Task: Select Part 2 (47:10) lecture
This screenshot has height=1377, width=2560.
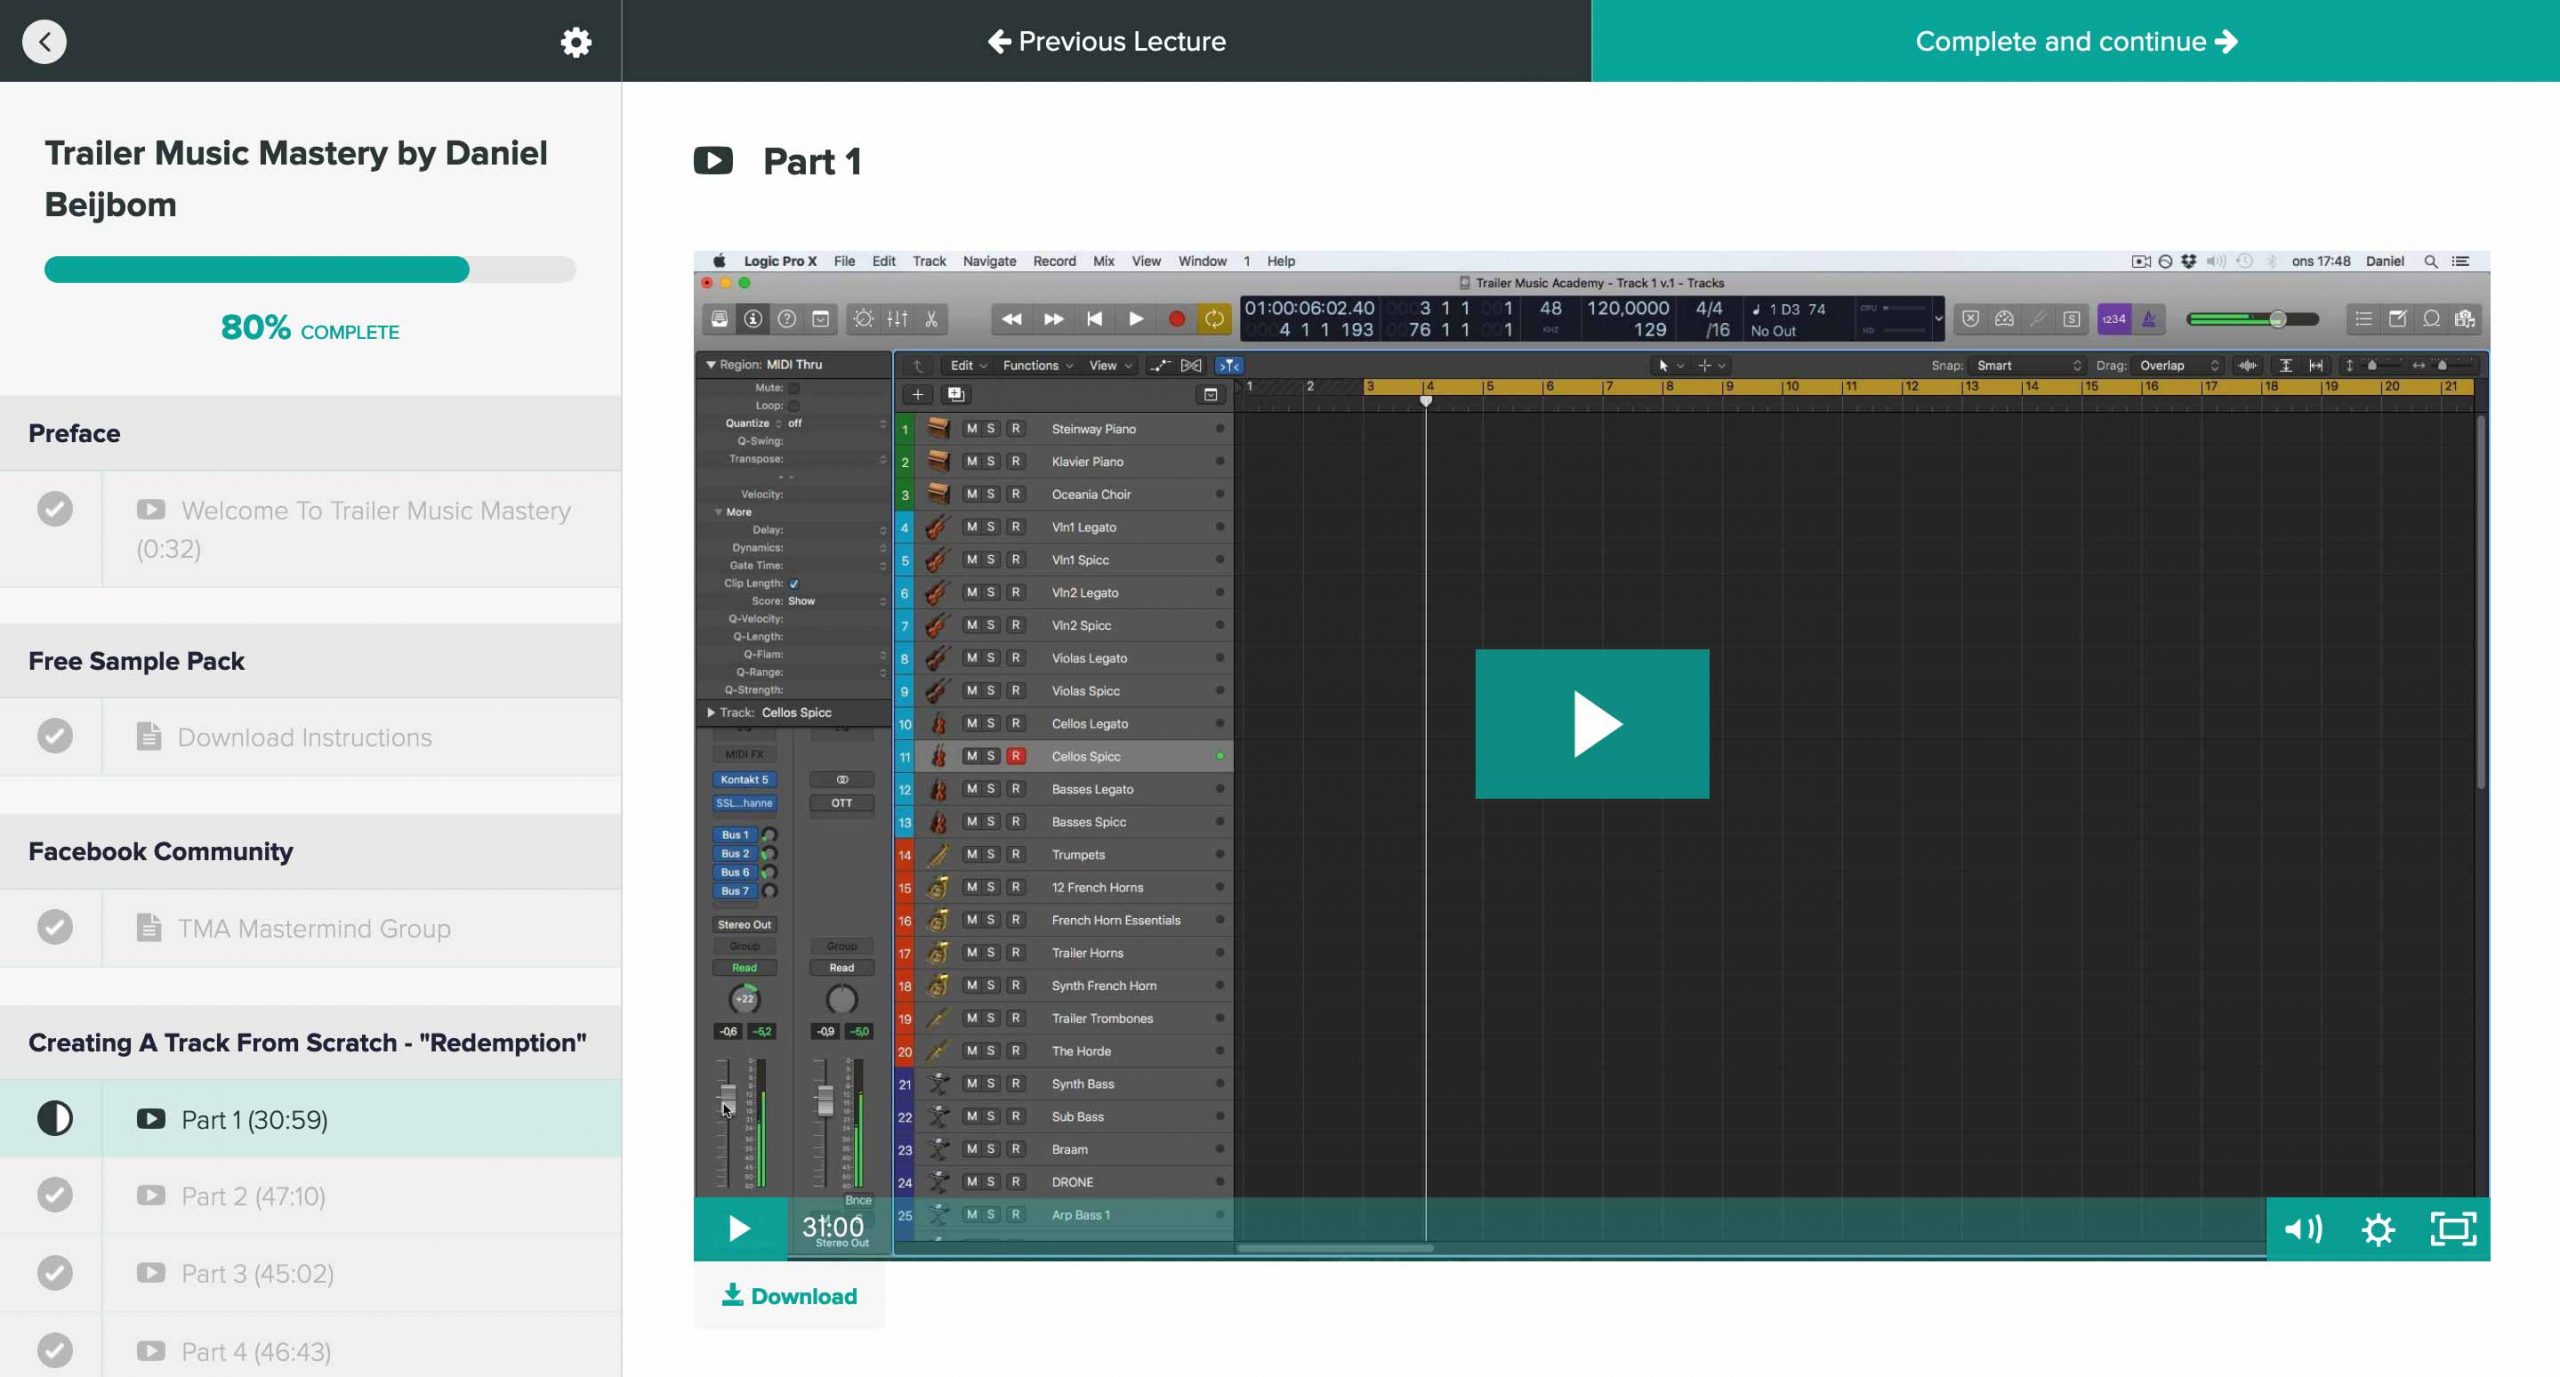Action: point(253,1196)
